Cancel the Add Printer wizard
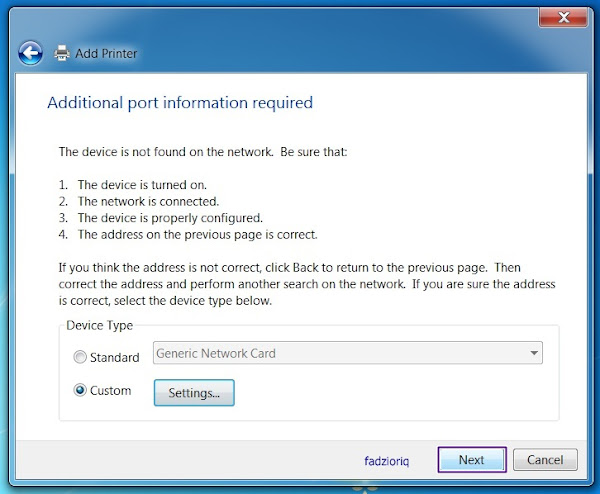Screen dimensions: 600x494 click(545, 460)
